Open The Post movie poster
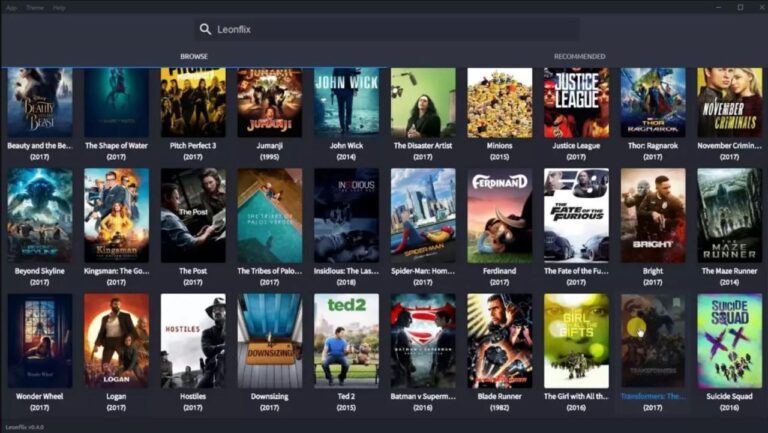Screen dimensions: 768x433 [x=193, y=216]
